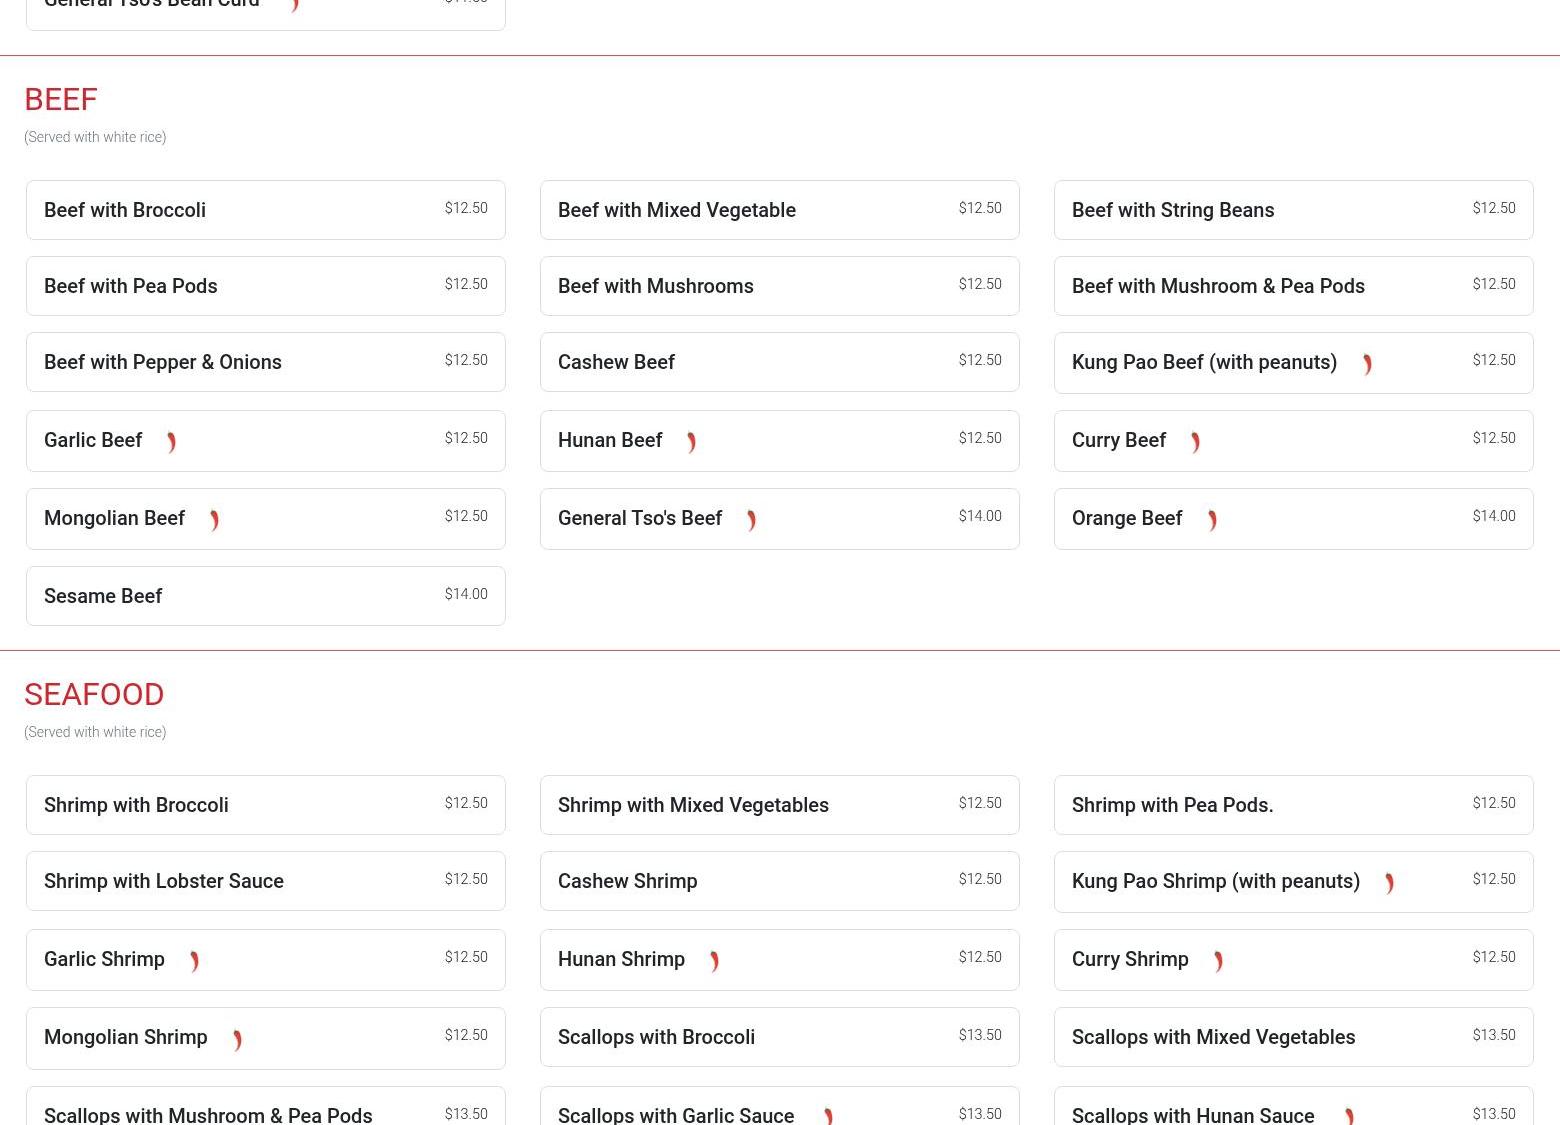Click the chili icon beside Mongolian Beef
Screen dimensions: 1560x1125
(x=214, y=520)
